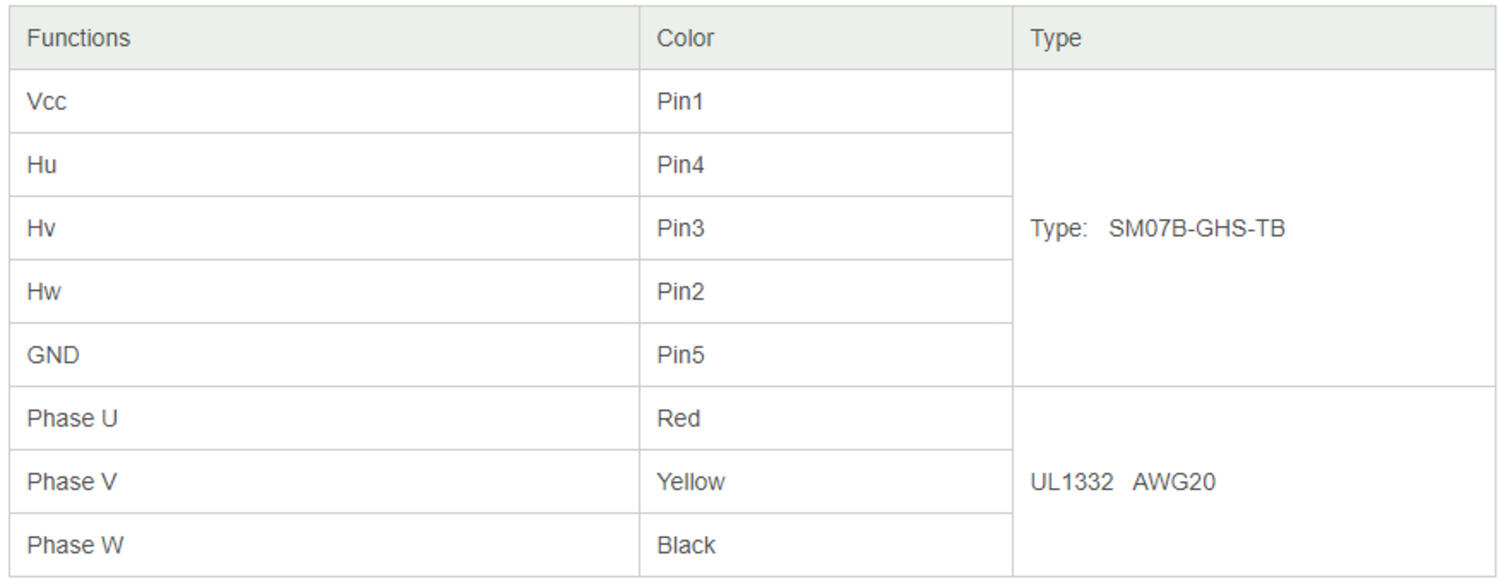Click the UL1332 AWG20 wire type text

[1122, 482]
